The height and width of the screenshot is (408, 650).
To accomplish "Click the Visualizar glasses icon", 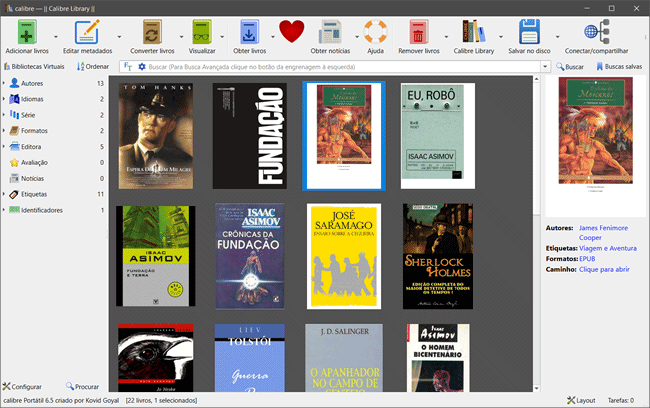I will 202,31.
